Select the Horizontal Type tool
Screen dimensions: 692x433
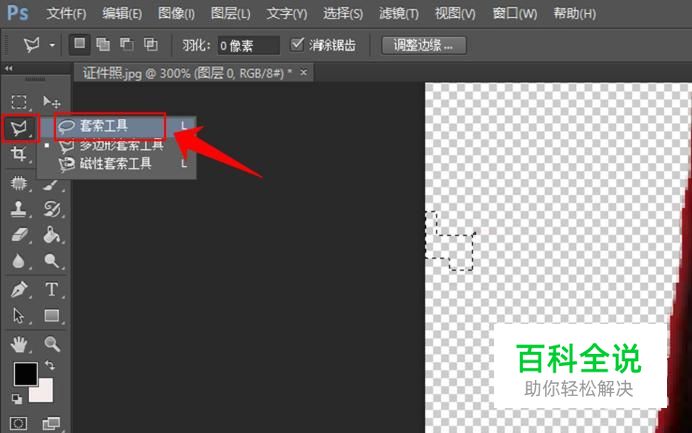tap(52, 290)
